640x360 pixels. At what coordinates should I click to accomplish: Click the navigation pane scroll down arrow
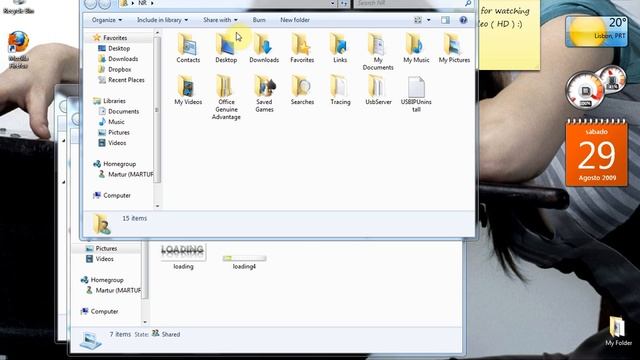point(158,206)
